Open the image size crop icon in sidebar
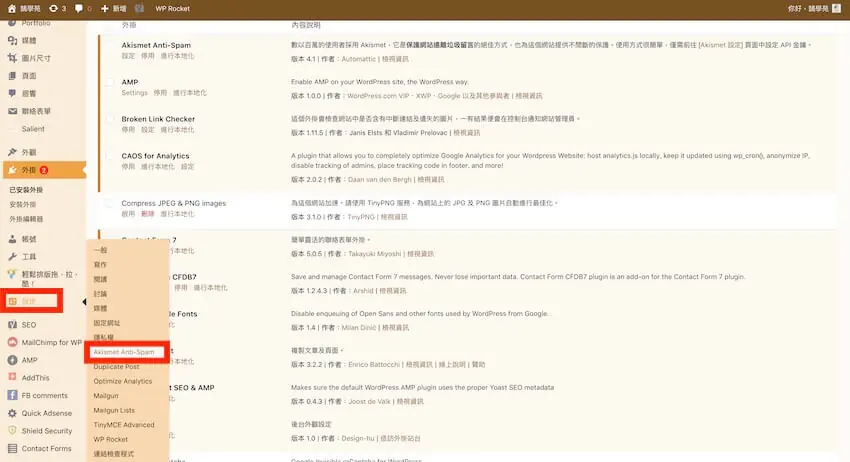Viewport: 850px width, 462px height. (12, 58)
